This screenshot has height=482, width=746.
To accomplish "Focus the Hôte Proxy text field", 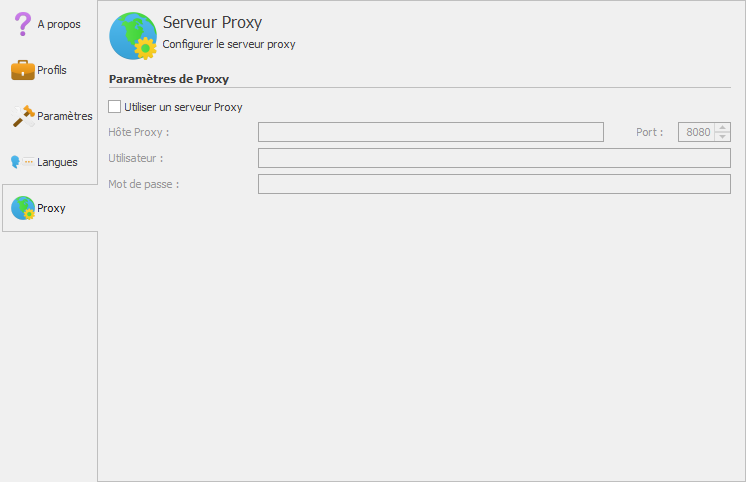I will point(430,132).
